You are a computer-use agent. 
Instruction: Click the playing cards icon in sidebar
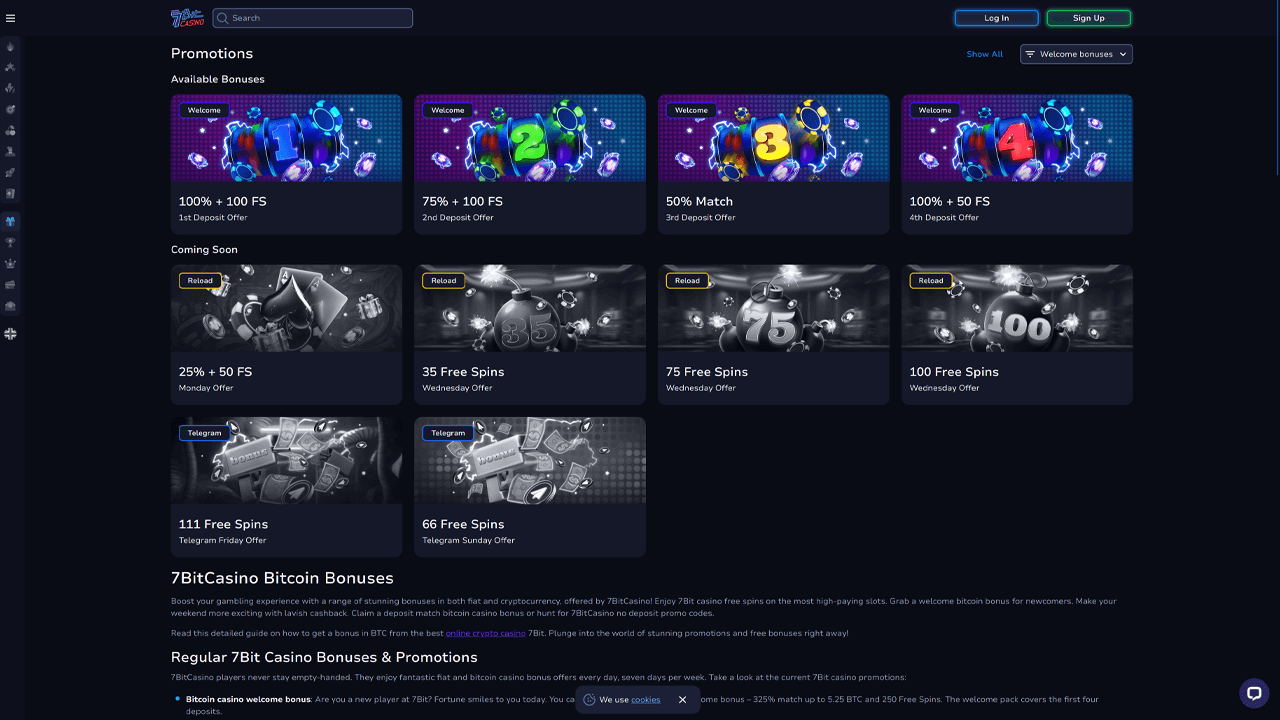[11, 193]
